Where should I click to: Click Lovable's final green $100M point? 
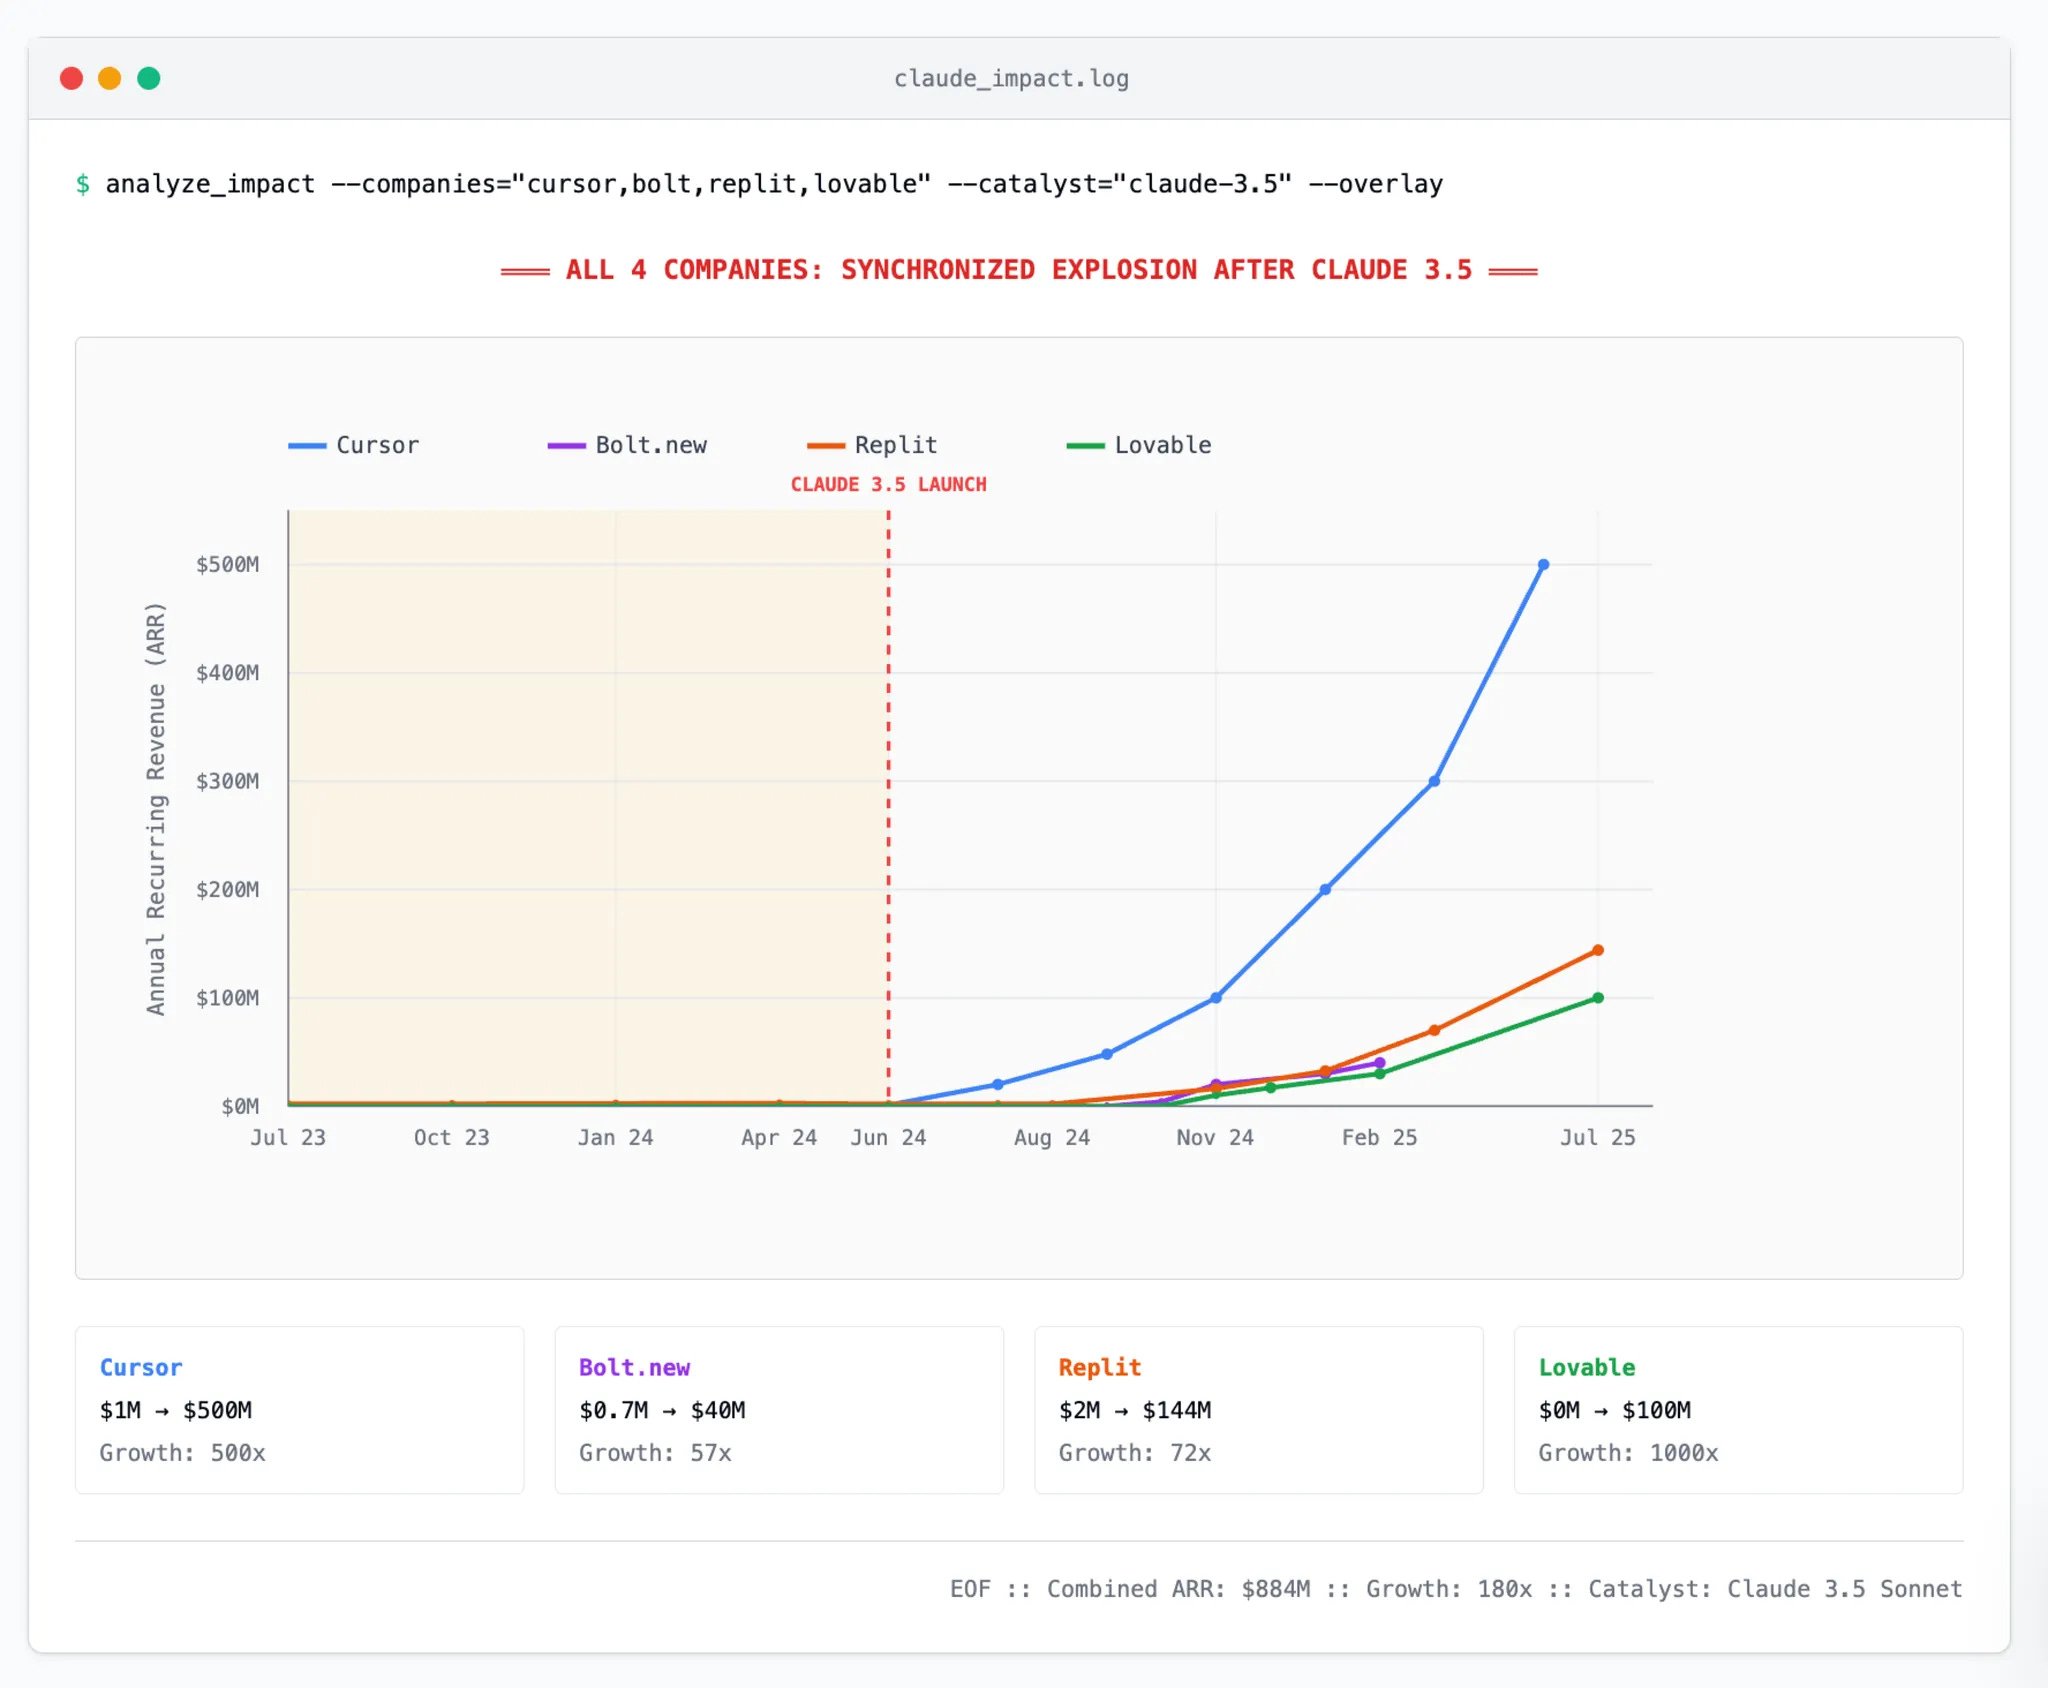[1598, 998]
